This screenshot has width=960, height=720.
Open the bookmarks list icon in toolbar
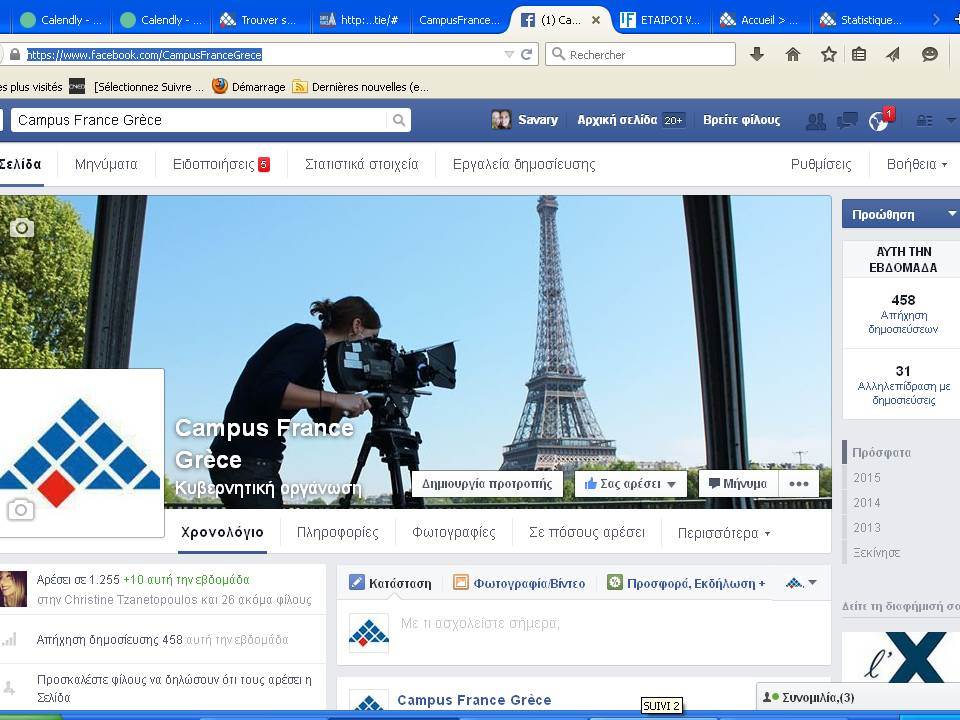coord(859,54)
